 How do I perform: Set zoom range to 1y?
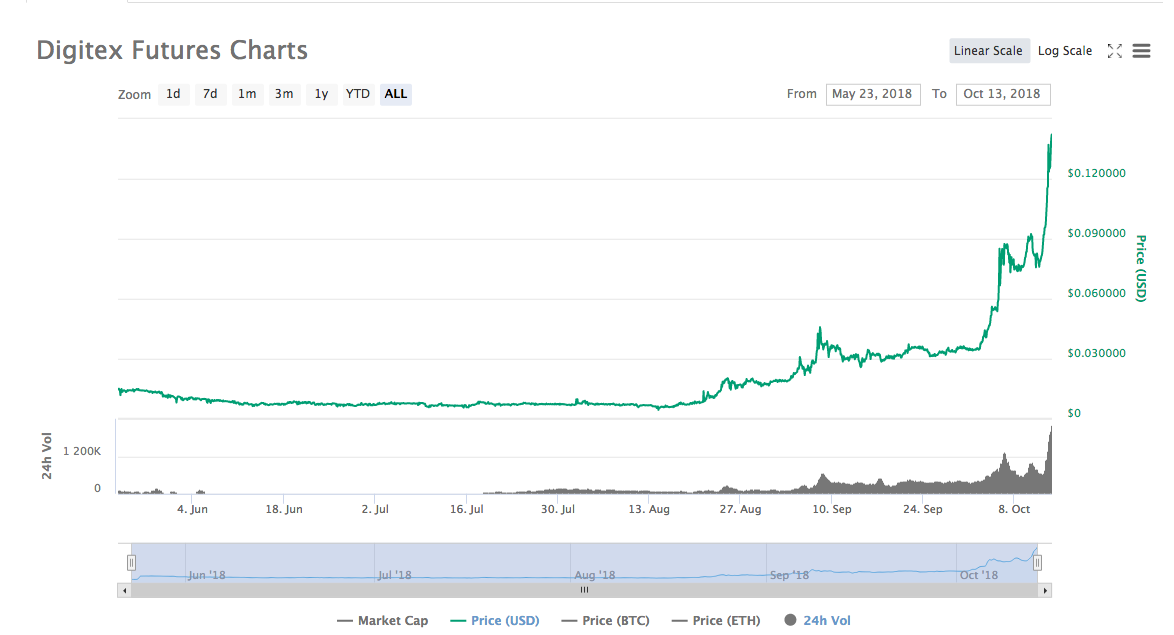coord(321,94)
